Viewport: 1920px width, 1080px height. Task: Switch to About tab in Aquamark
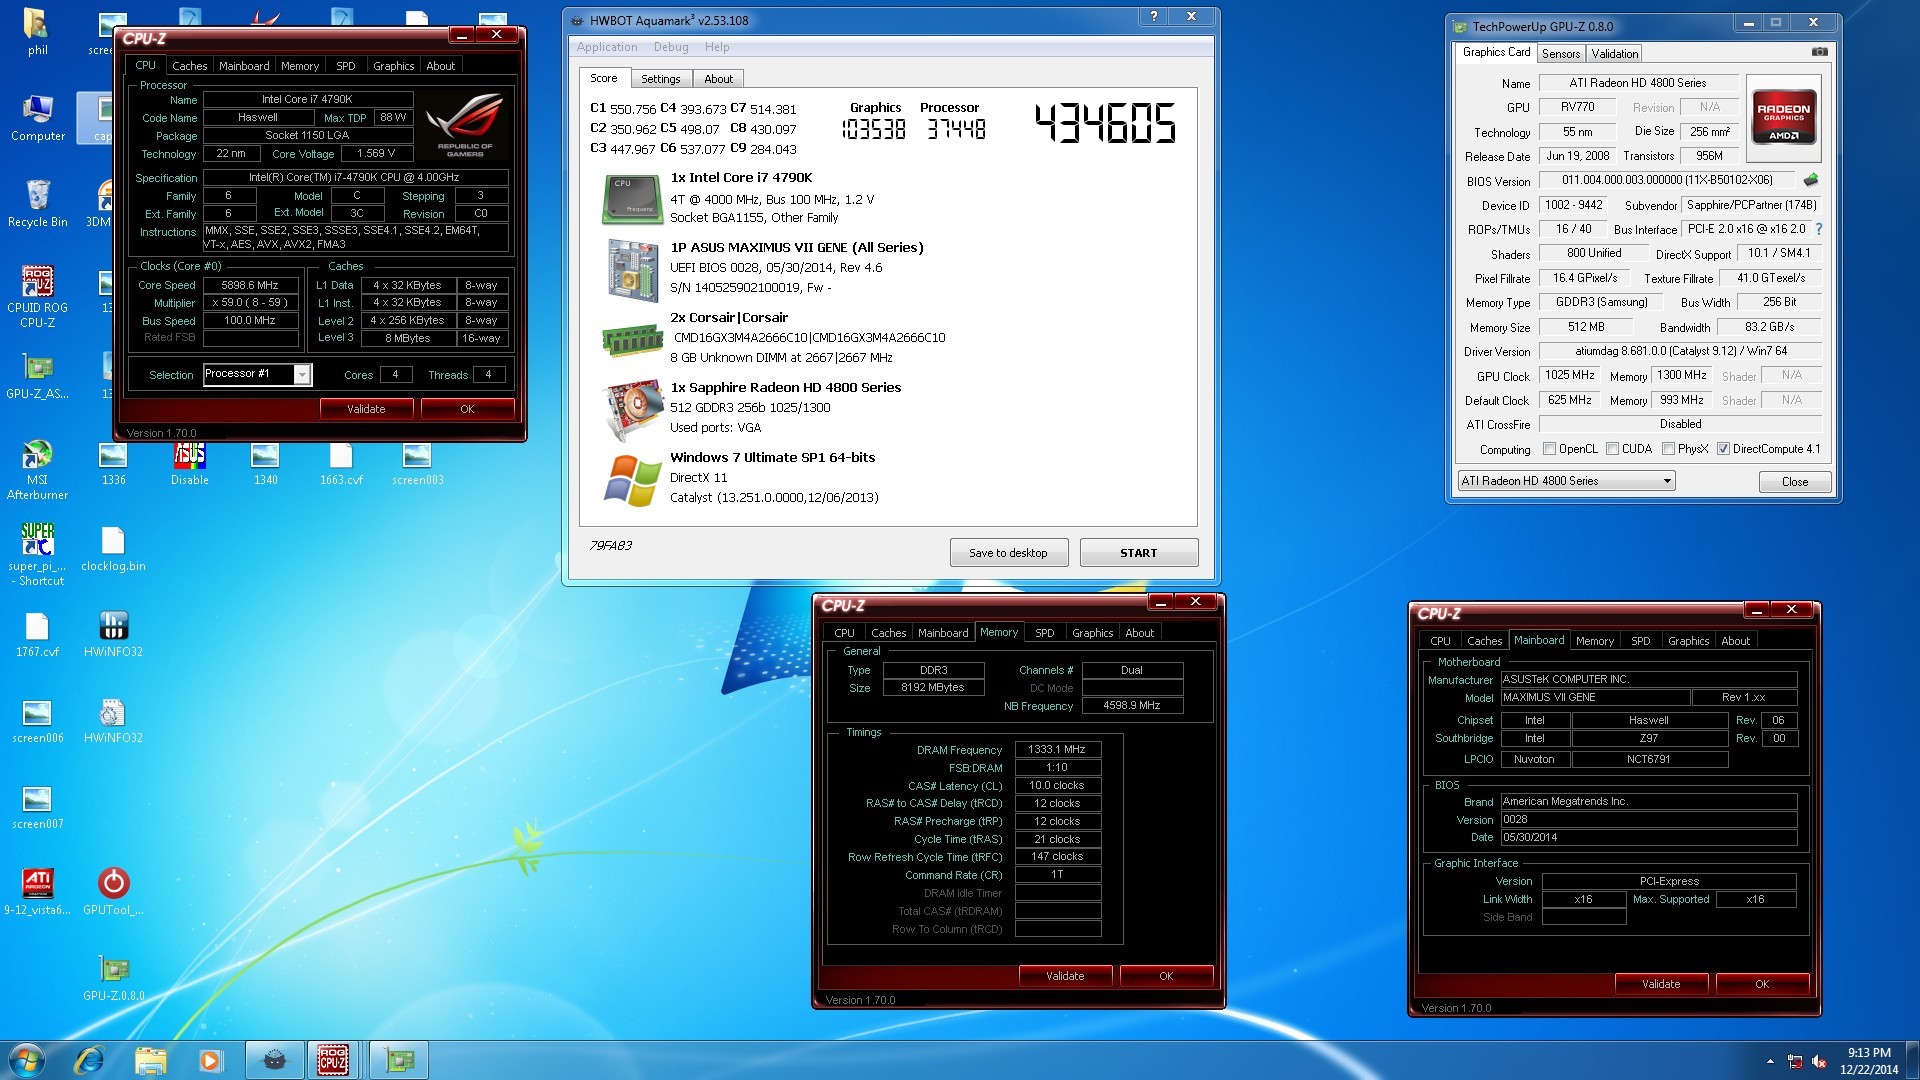coord(718,79)
